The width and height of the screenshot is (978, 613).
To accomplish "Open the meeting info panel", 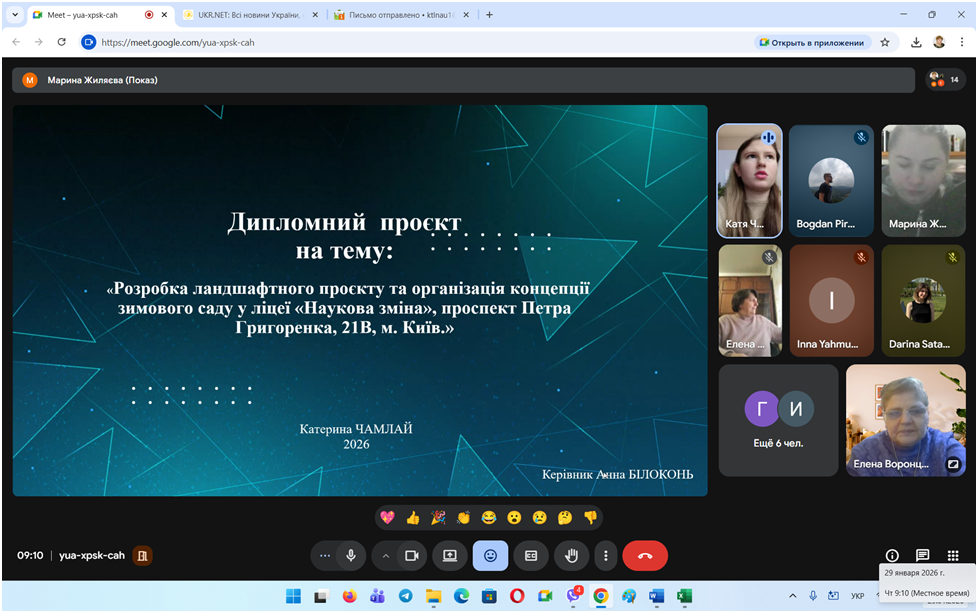I will [x=892, y=555].
